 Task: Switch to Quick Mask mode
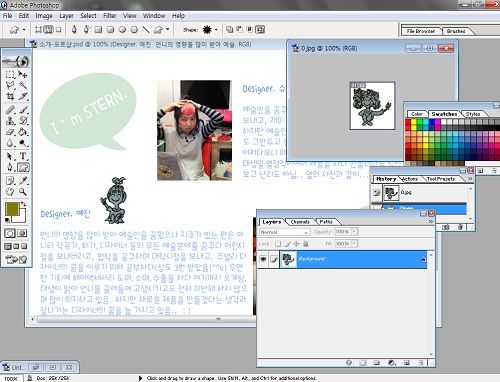click(22, 233)
